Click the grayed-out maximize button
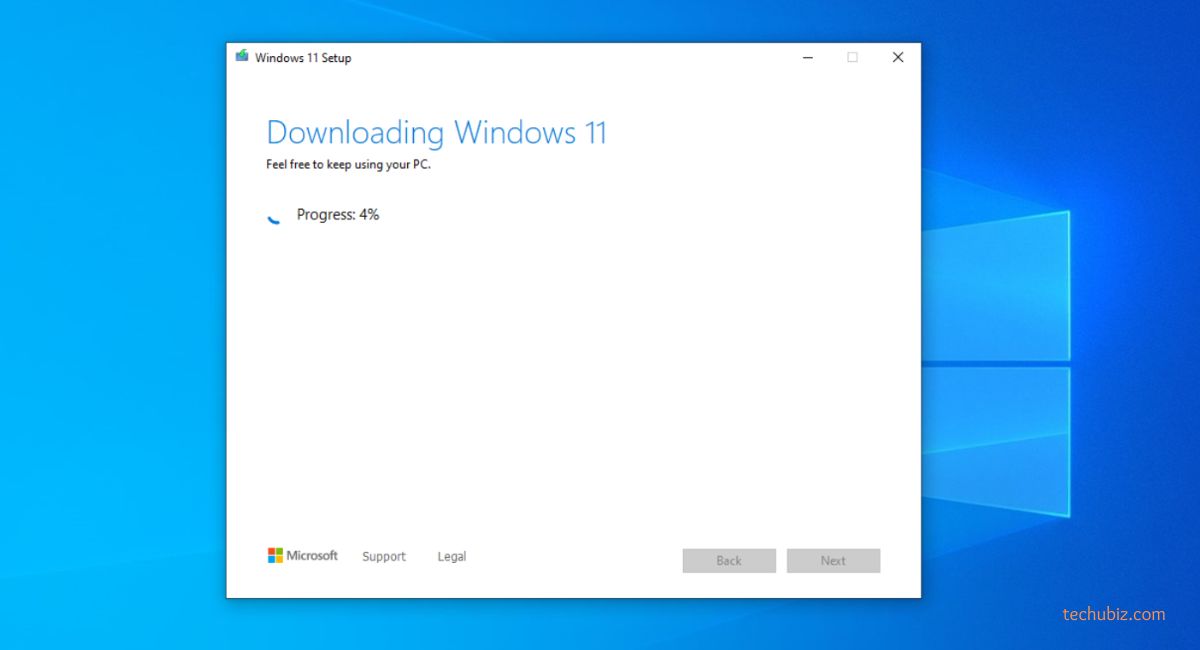This screenshot has width=1200, height=650. (x=852, y=58)
